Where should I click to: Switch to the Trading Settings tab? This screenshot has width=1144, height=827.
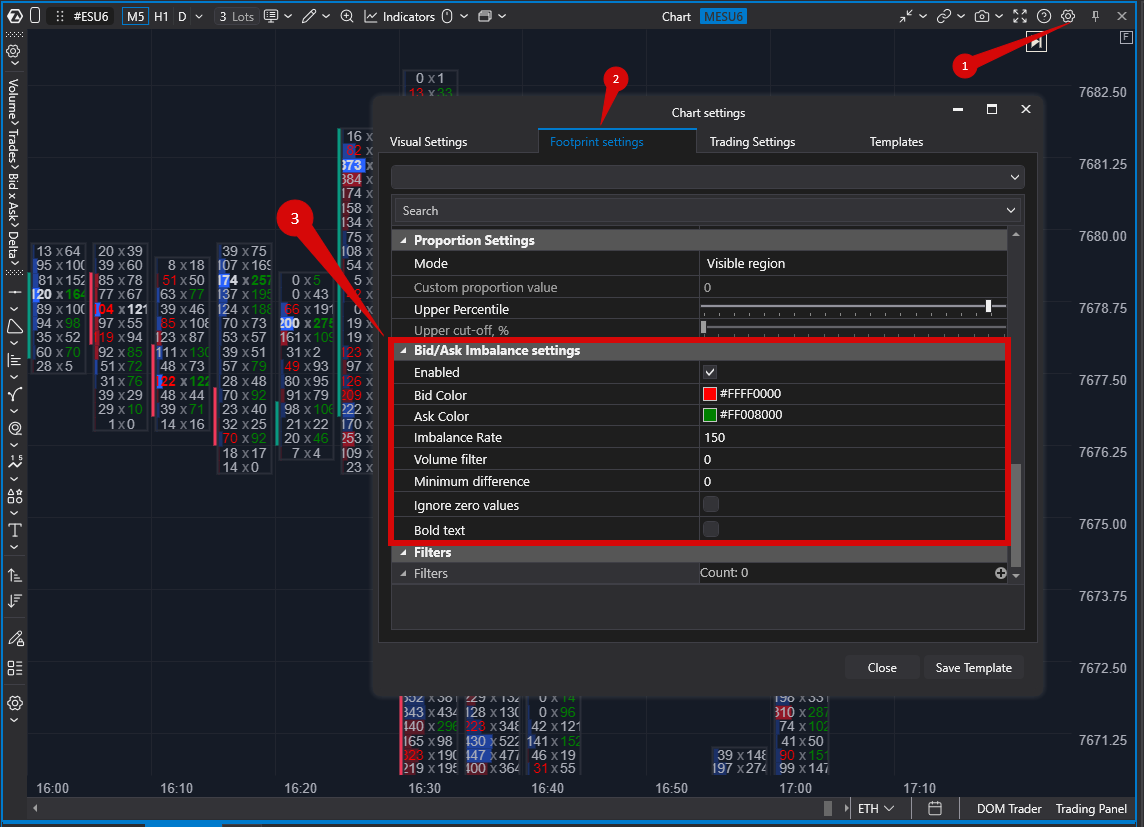pyautogui.click(x=752, y=141)
